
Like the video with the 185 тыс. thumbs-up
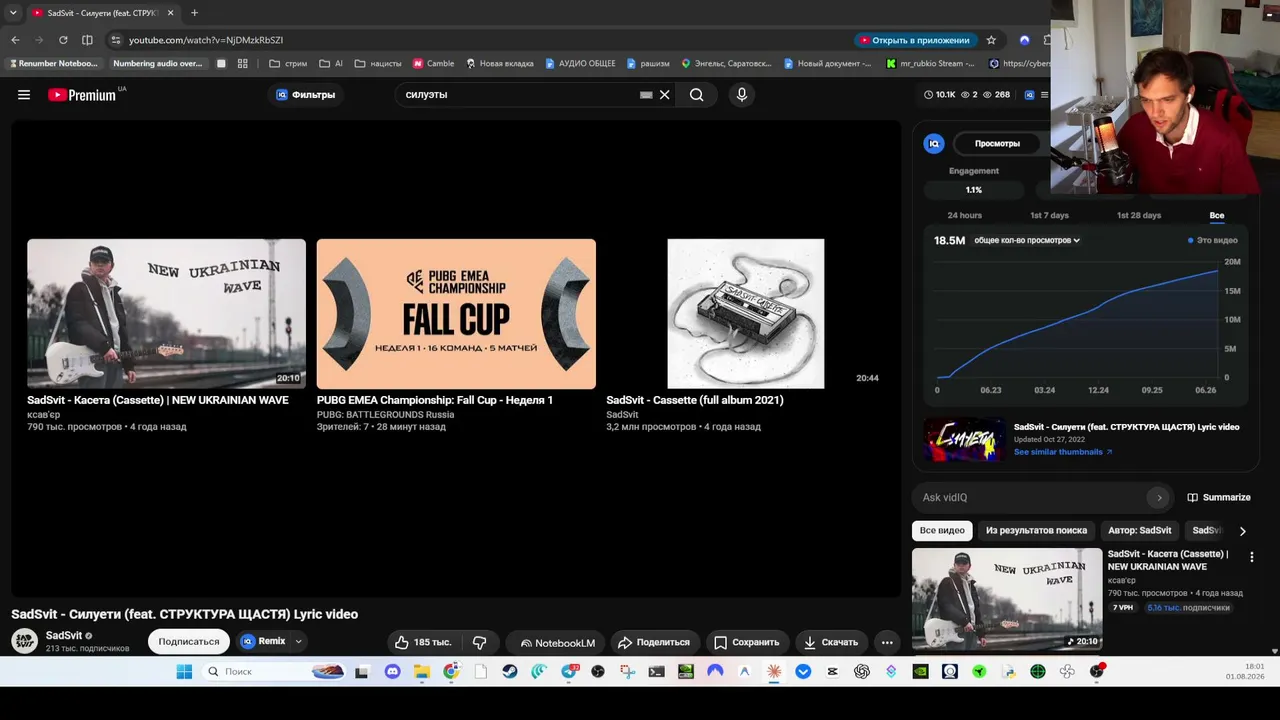pyautogui.click(x=424, y=642)
